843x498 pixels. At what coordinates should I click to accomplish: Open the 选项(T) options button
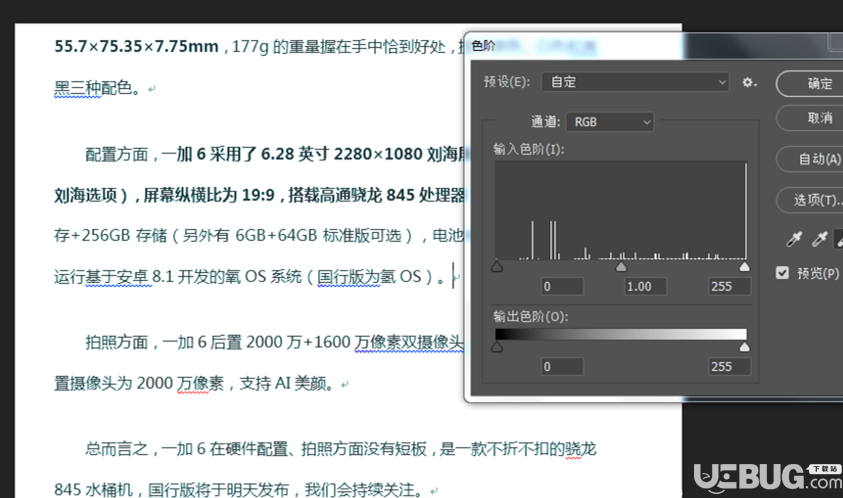810,200
